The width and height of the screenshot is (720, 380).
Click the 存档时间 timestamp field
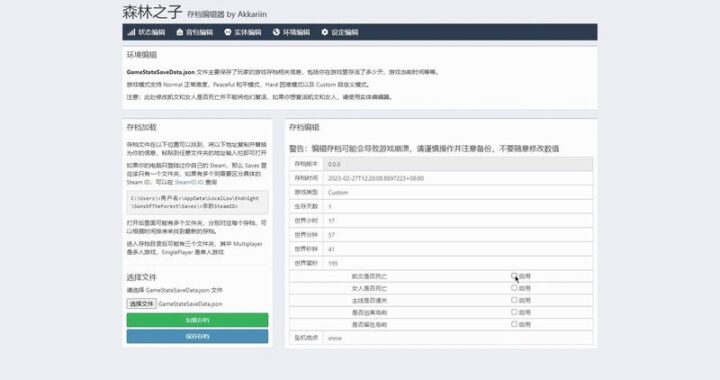tap(458, 178)
